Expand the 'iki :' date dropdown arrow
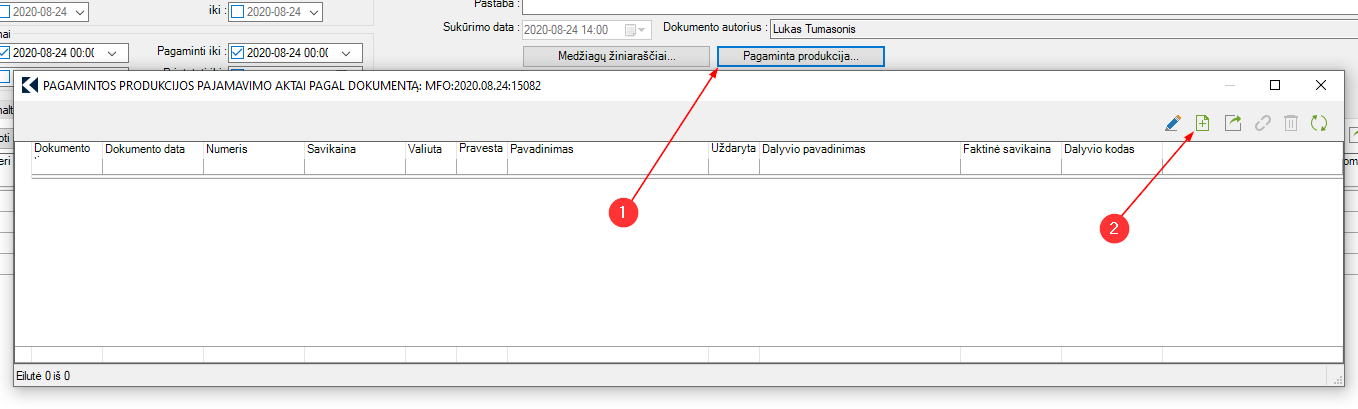 click(x=315, y=12)
